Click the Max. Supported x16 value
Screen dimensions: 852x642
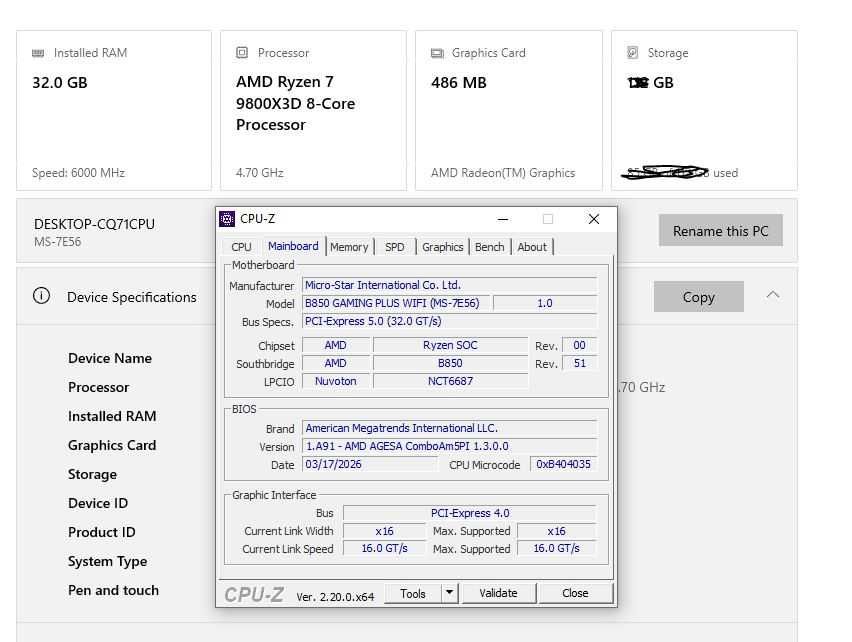556,531
